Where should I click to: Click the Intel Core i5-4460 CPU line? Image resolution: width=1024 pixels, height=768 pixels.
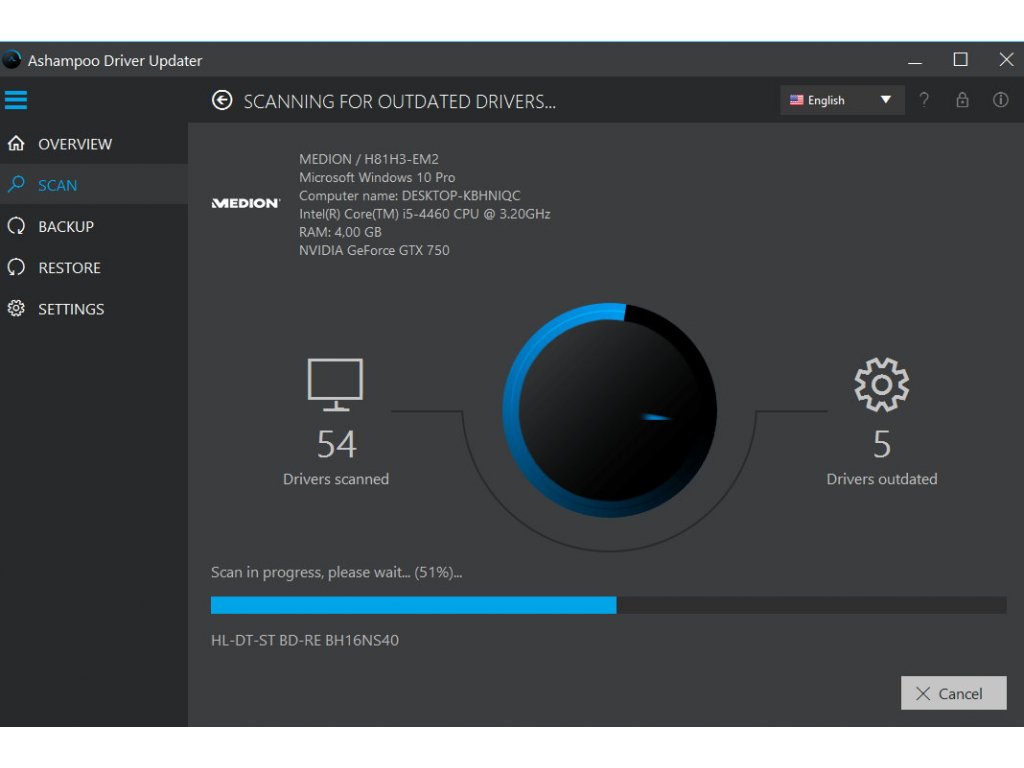(424, 214)
